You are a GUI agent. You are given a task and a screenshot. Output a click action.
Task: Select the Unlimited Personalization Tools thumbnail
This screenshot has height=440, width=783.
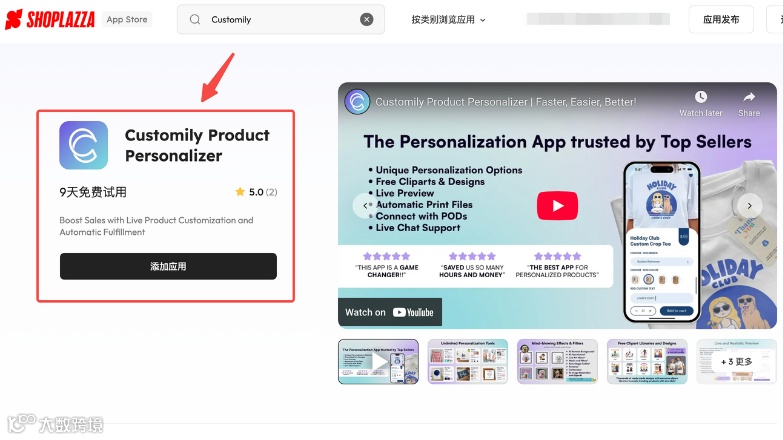tap(467, 362)
